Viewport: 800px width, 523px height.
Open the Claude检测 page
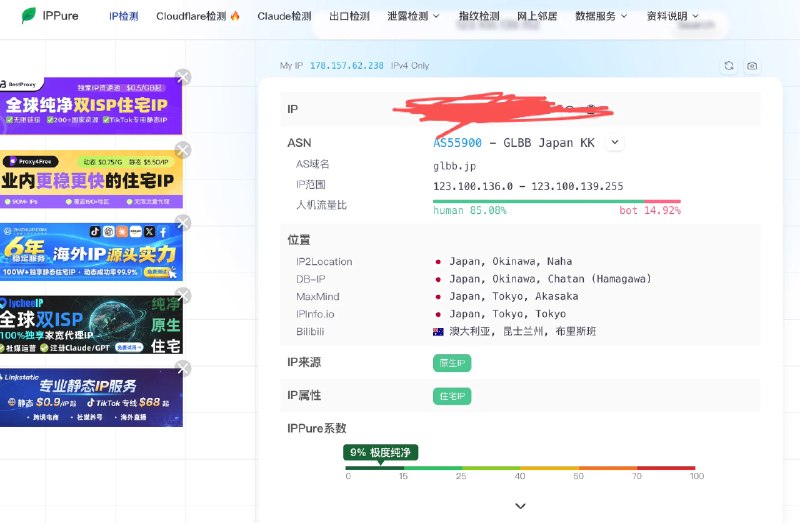point(284,16)
